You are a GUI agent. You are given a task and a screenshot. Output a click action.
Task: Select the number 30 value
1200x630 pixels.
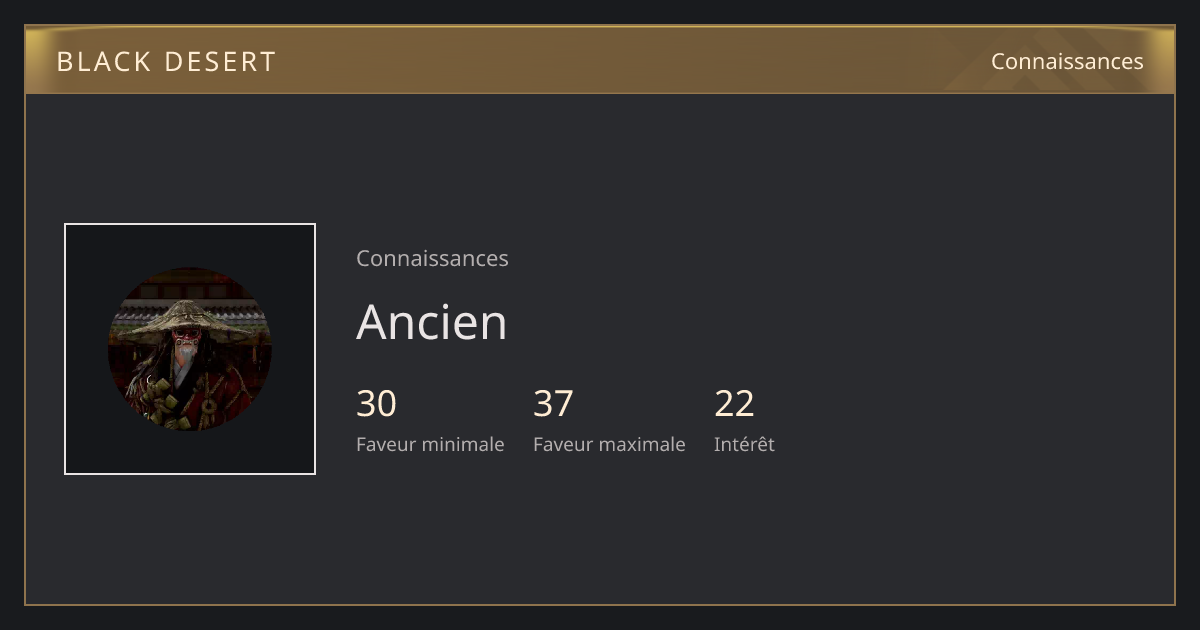(x=376, y=404)
